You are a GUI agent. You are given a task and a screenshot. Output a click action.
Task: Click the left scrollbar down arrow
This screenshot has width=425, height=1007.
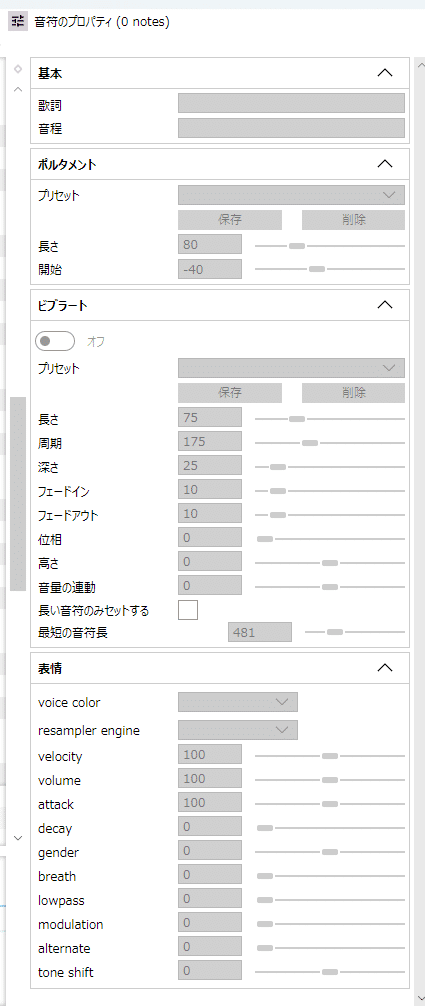coord(18,837)
